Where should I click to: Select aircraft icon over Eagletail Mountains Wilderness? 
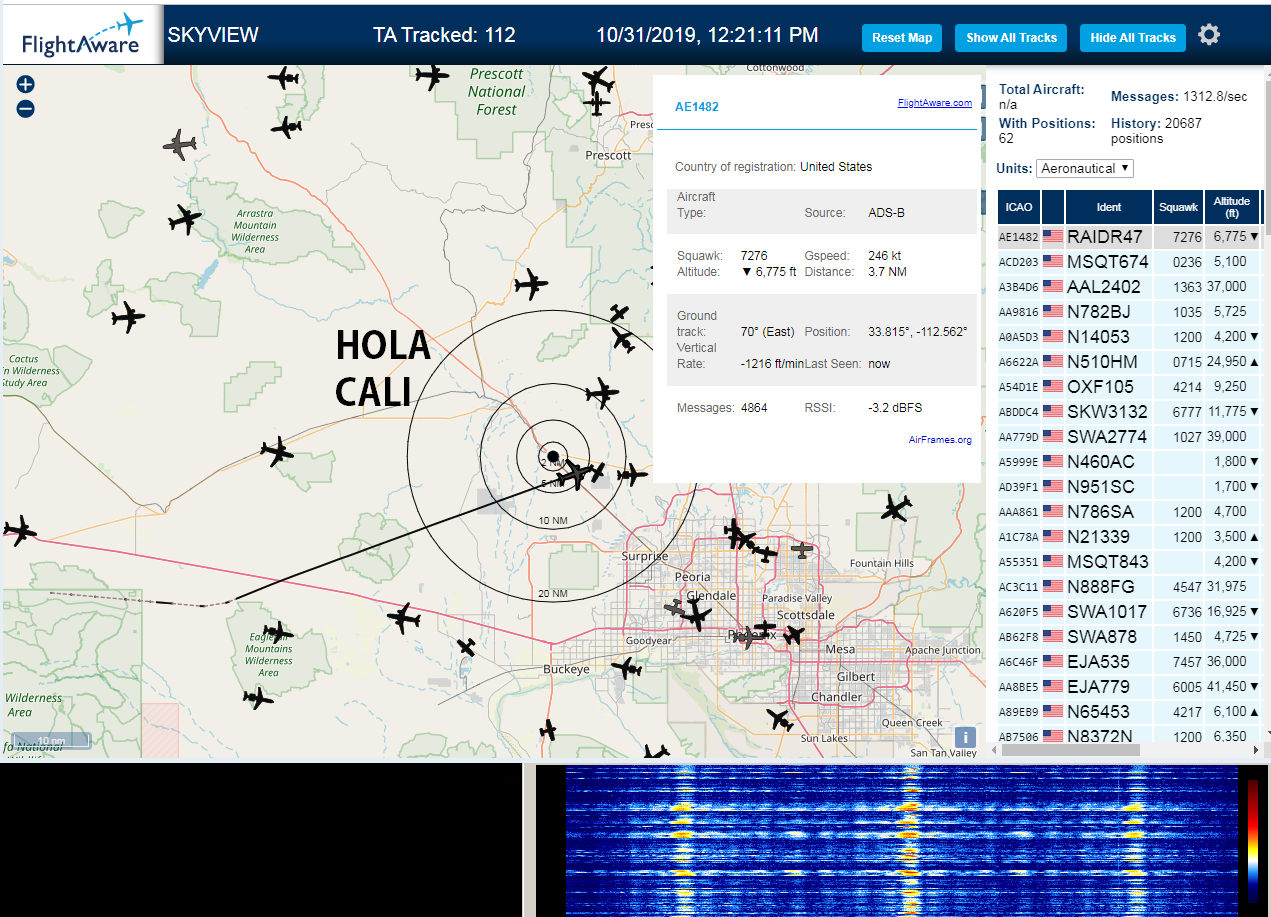277,632
